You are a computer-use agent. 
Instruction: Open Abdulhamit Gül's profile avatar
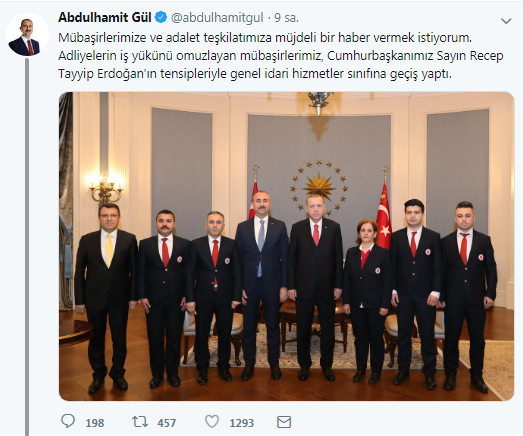coord(27,34)
